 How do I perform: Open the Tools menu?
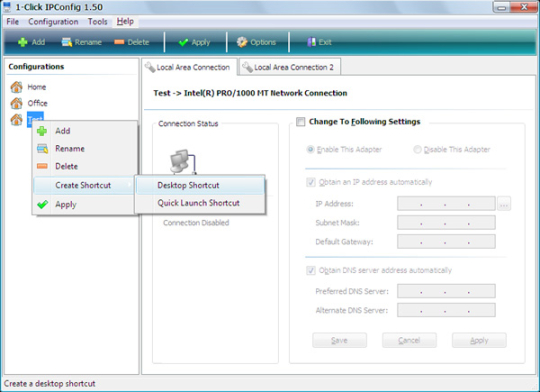pyautogui.click(x=97, y=22)
